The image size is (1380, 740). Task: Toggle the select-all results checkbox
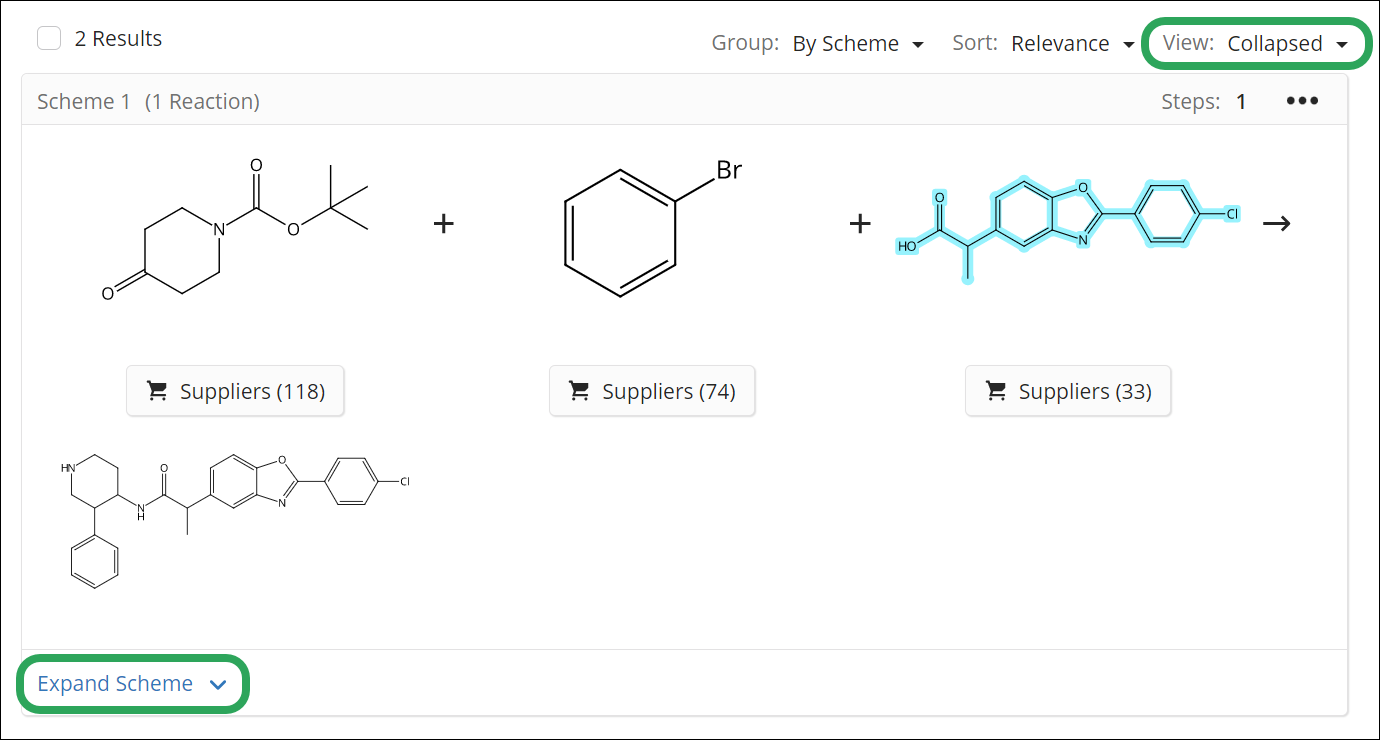tap(49, 39)
